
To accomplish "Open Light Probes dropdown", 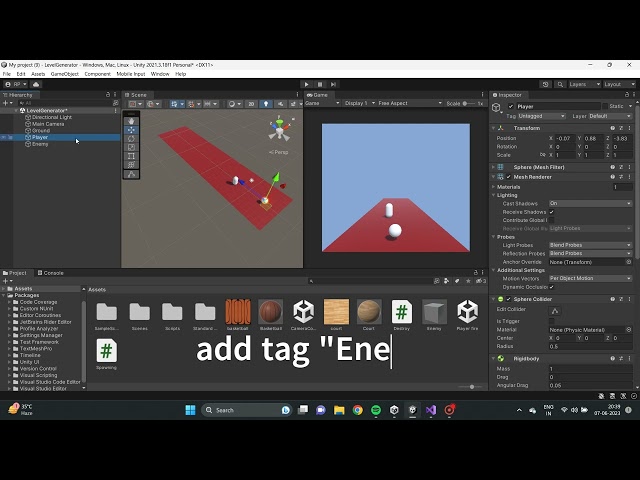I will click(590, 245).
